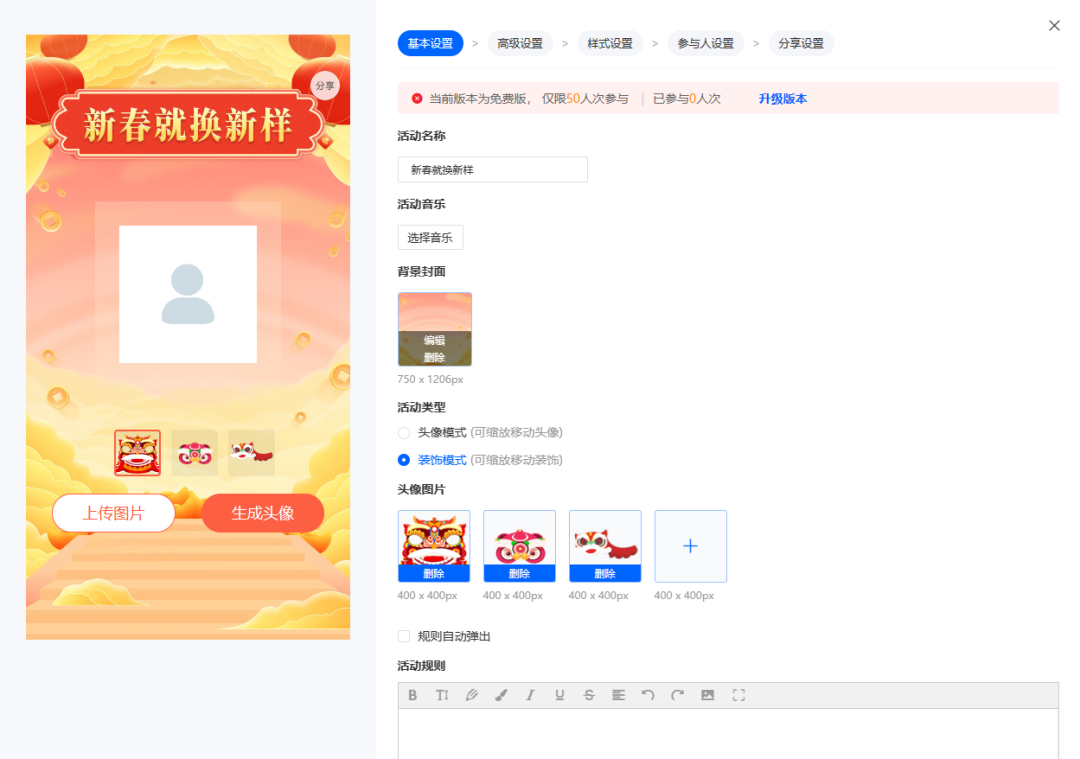Pick the text color pencil tool
The height and width of the screenshot is (759, 1080).
[x=472, y=695]
